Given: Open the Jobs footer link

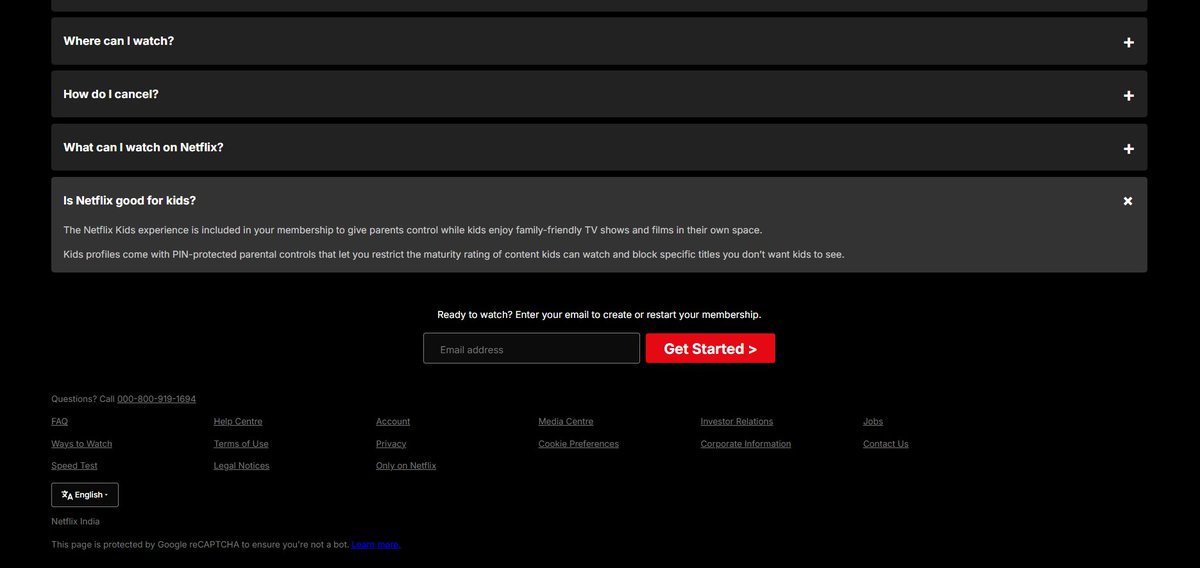Looking at the screenshot, I should pos(873,422).
